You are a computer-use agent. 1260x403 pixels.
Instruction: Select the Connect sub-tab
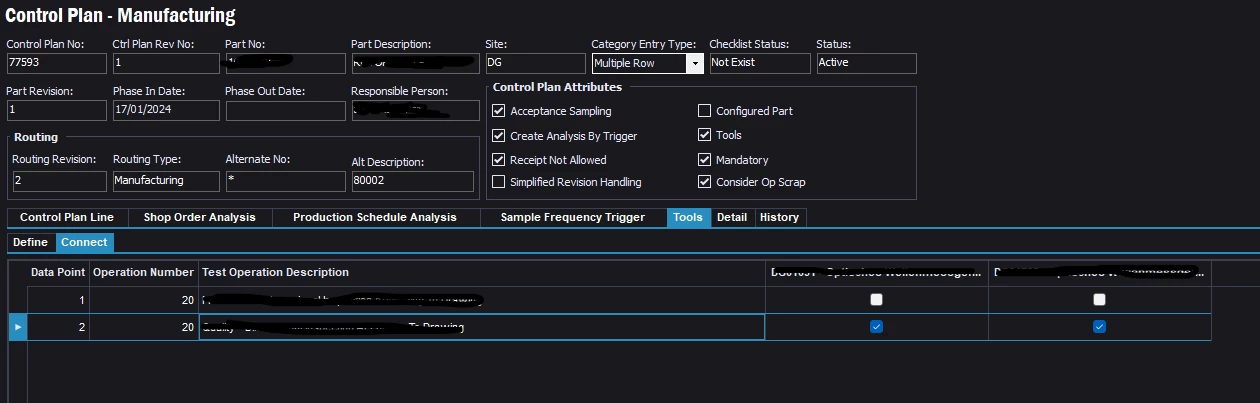pyautogui.click(x=85, y=242)
